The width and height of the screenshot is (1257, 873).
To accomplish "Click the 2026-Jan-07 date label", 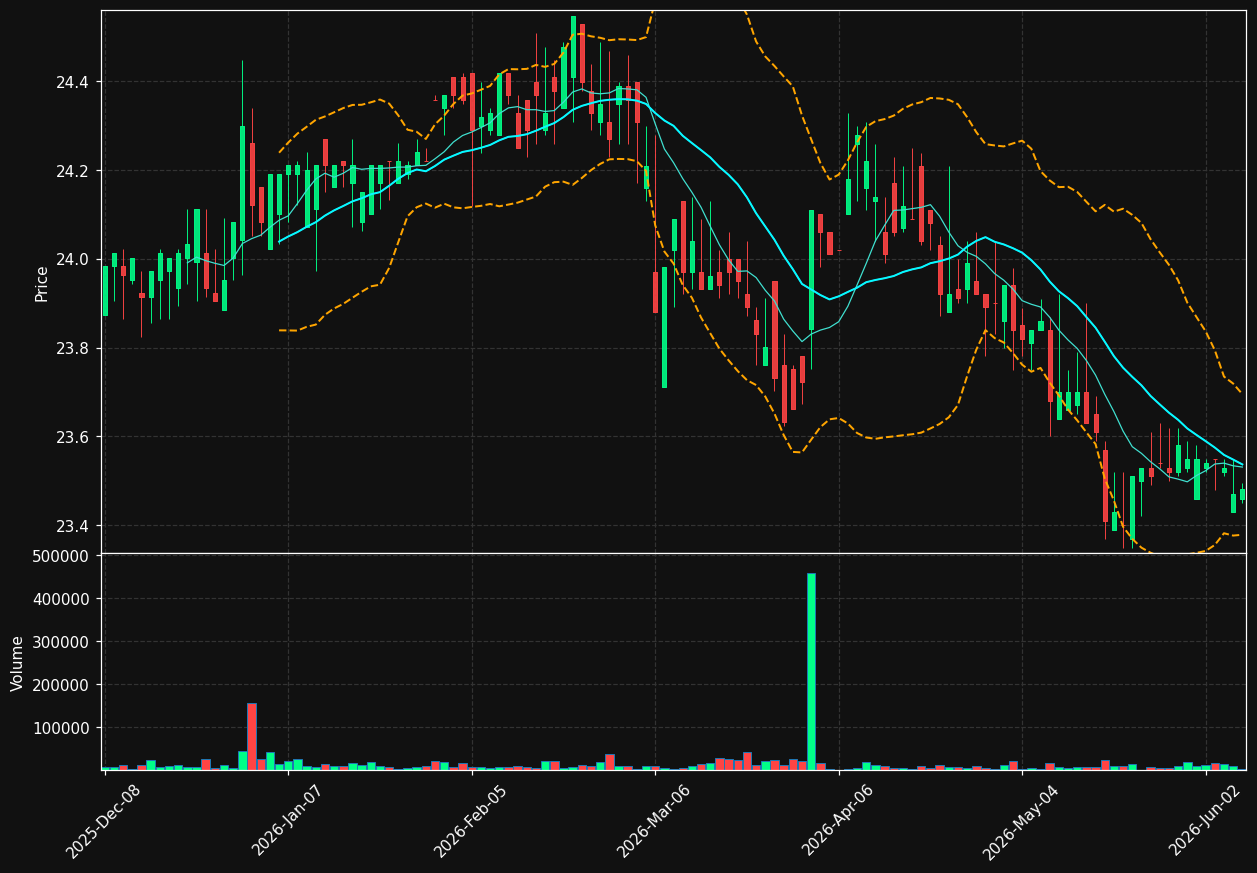I will pyautogui.click(x=288, y=820).
